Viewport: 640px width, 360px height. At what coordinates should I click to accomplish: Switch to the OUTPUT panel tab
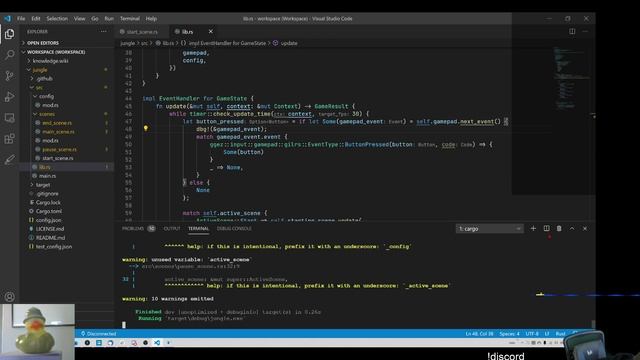[x=172, y=229]
